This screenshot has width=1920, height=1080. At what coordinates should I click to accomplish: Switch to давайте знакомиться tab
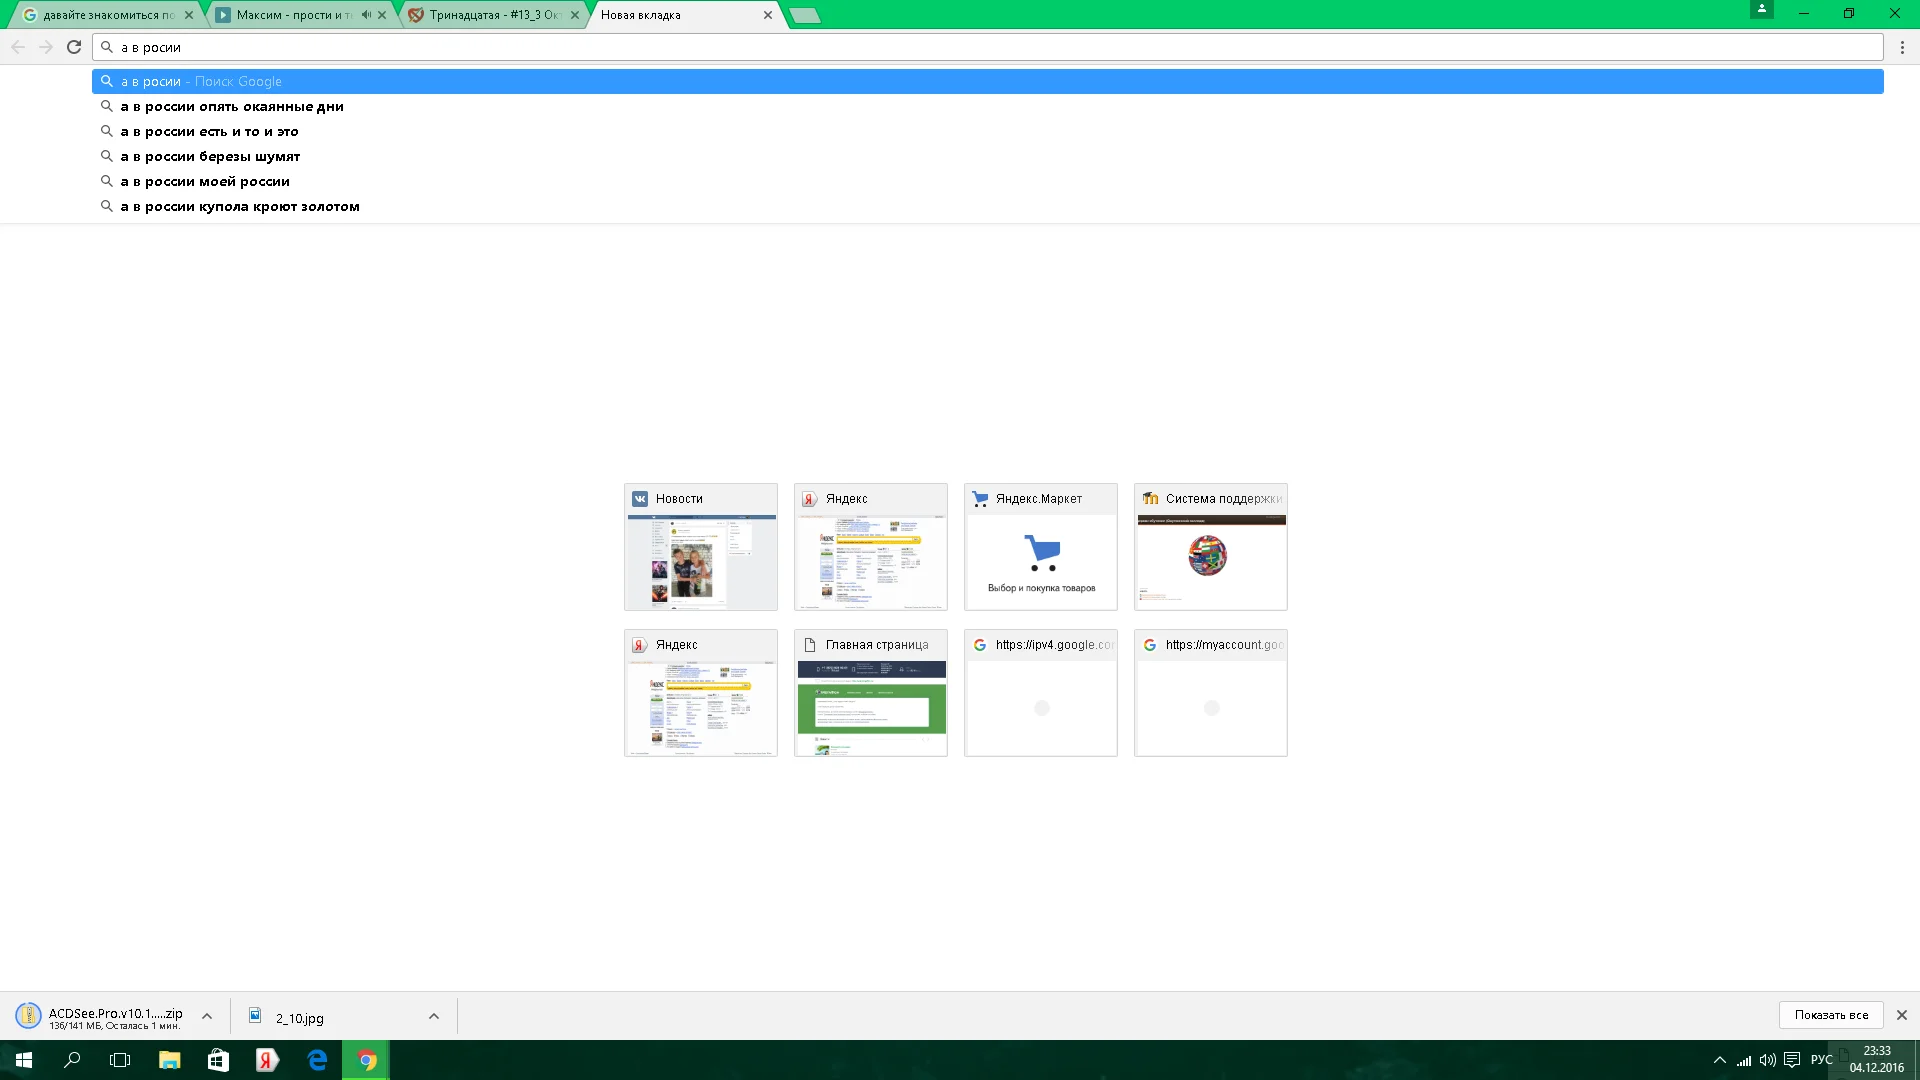tap(108, 15)
